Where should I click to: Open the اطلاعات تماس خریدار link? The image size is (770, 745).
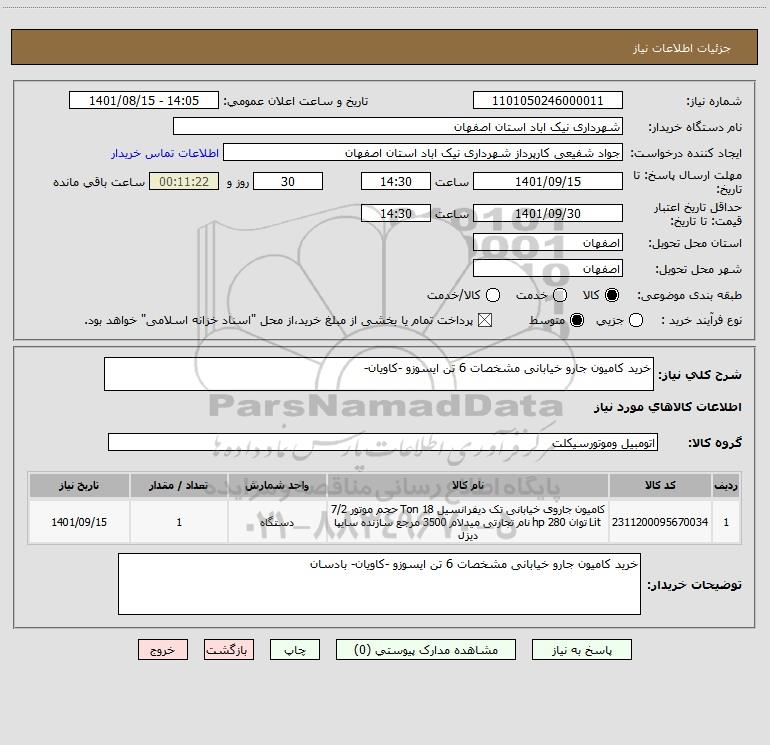[165, 153]
